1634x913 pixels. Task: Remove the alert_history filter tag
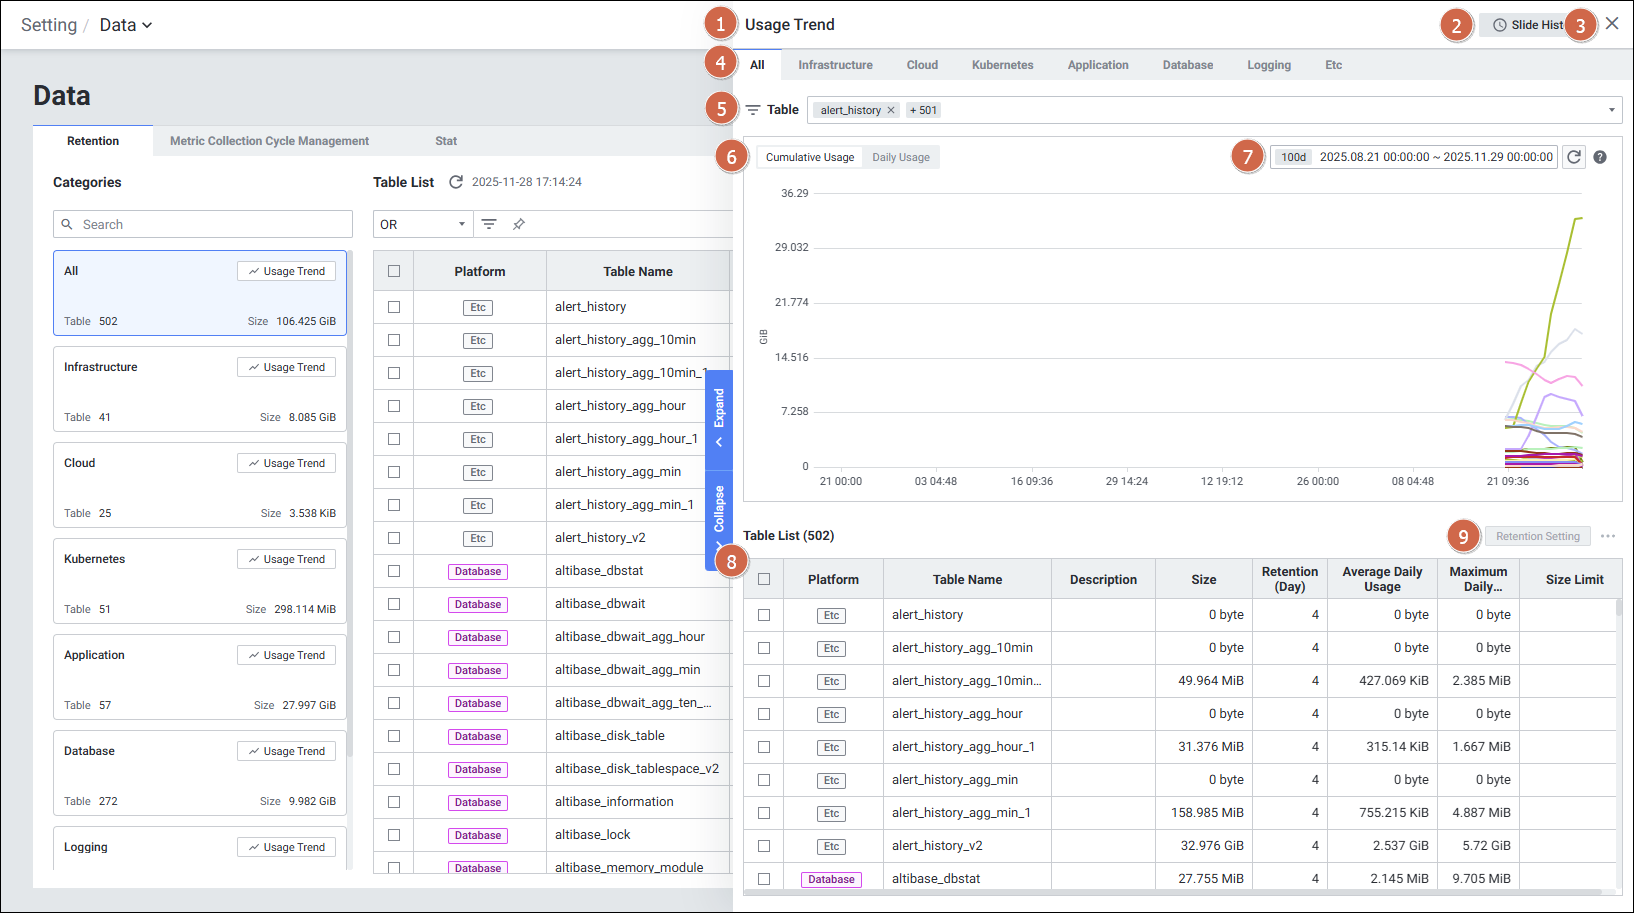click(x=891, y=110)
